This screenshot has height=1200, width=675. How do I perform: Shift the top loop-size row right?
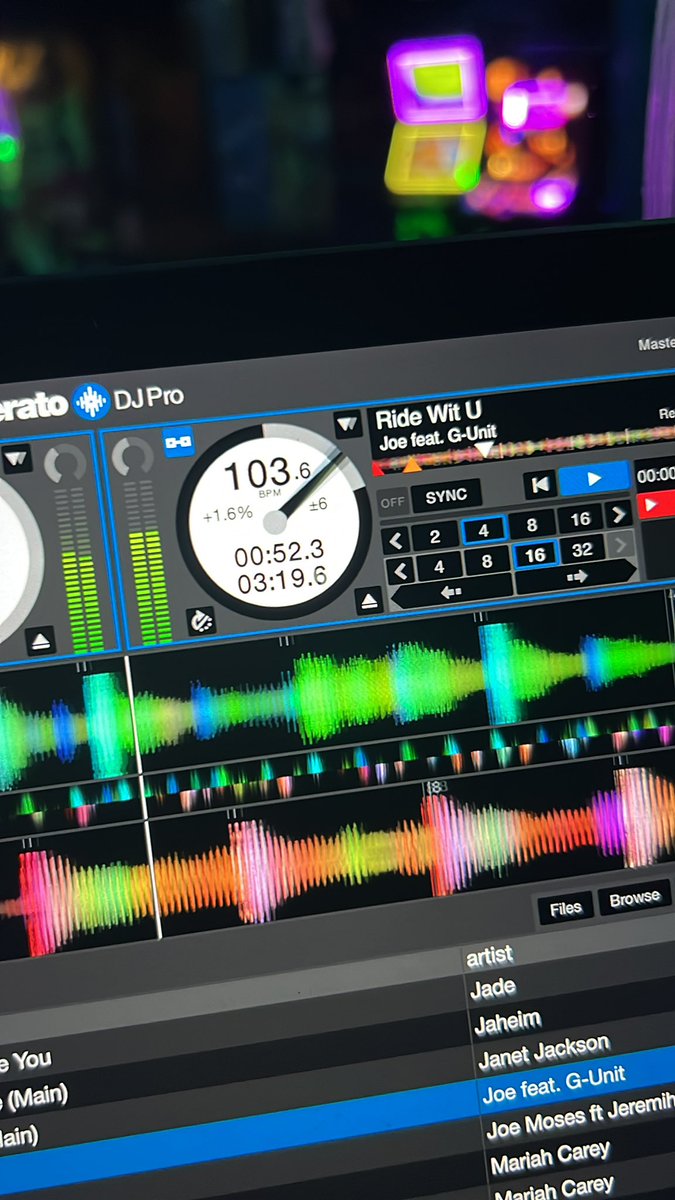619,514
